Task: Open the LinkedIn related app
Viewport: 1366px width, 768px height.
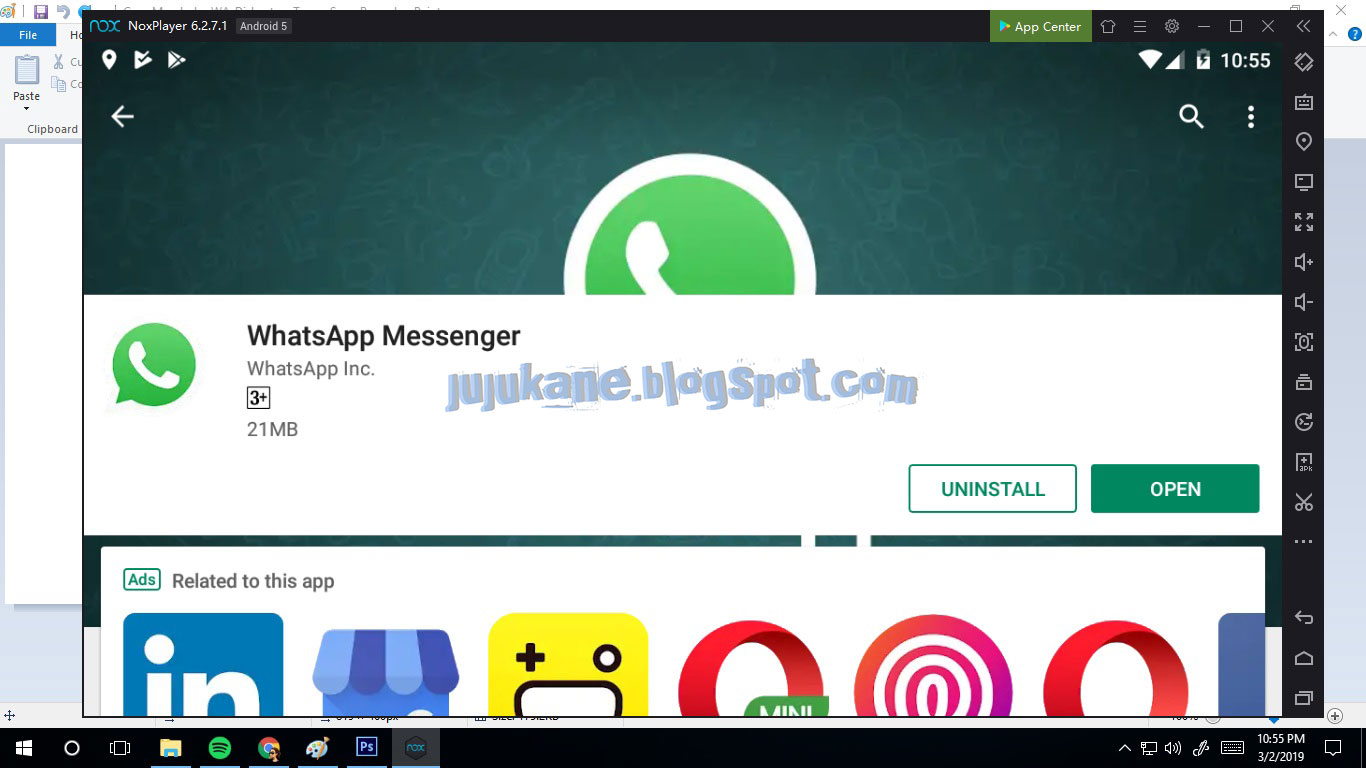Action: click(203, 665)
